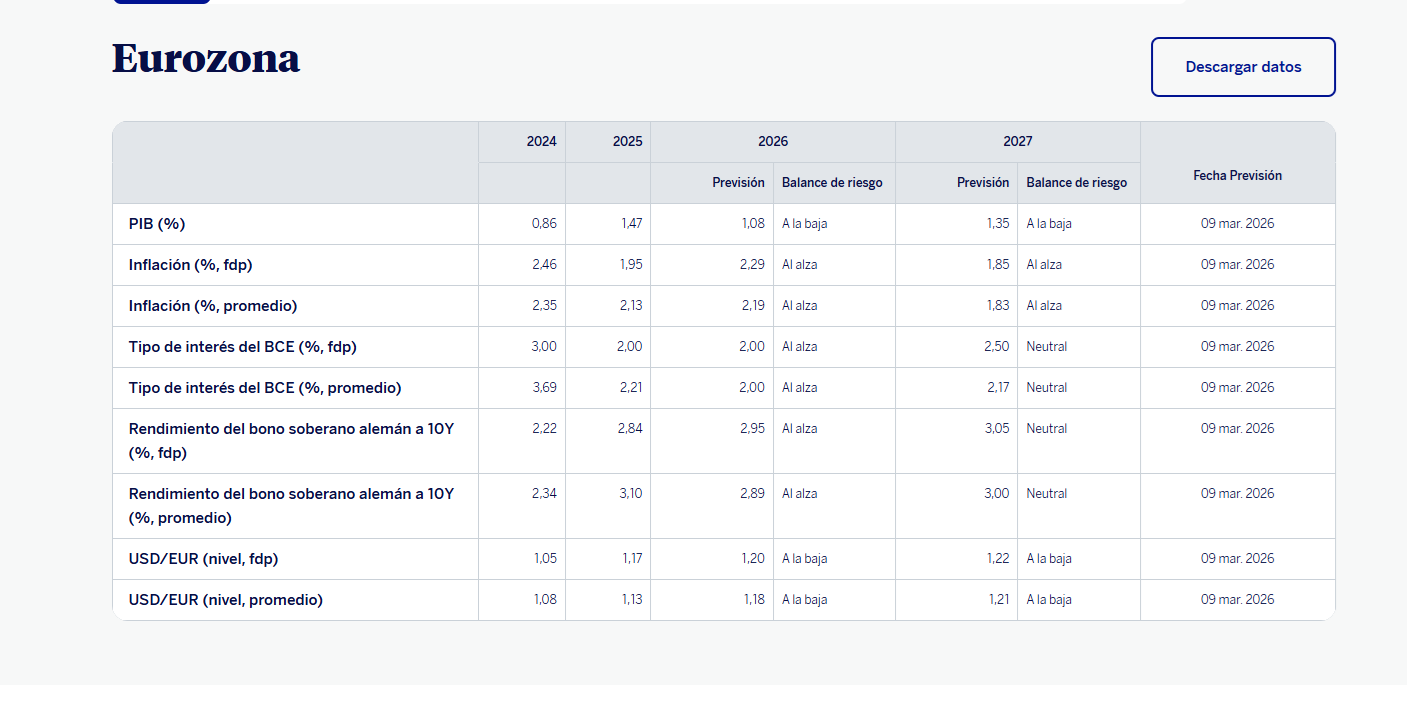The image size is (1407, 712).
Task: Click the USD/EUR (nivel, promedio) row label
Action: (x=226, y=600)
